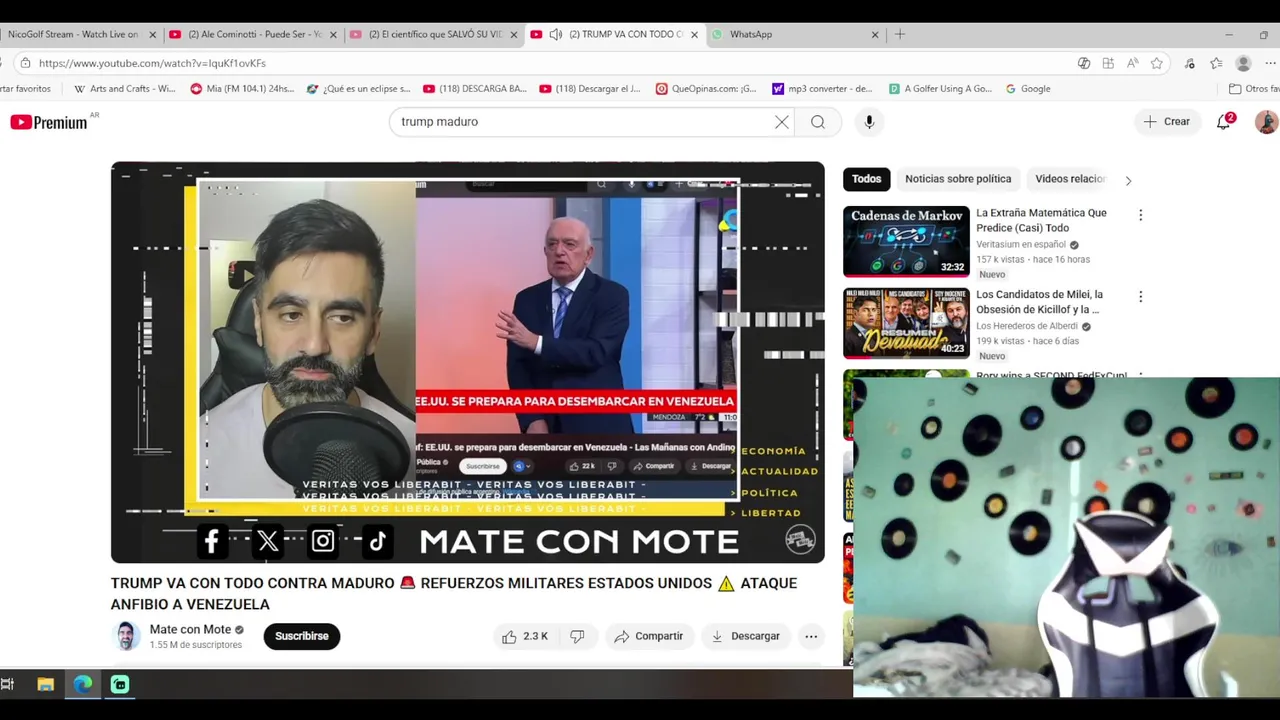Open the YouTube account avatar menu

1266,122
